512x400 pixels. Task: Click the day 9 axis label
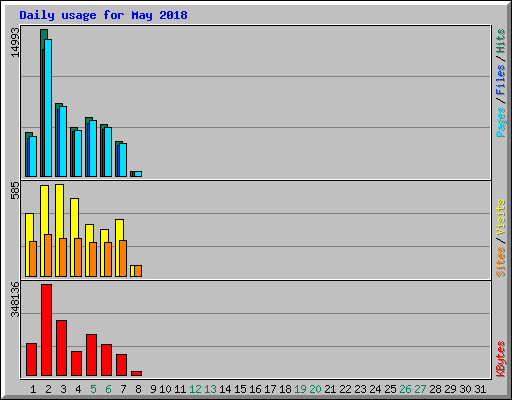pyautogui.click(x=153, y=389)
